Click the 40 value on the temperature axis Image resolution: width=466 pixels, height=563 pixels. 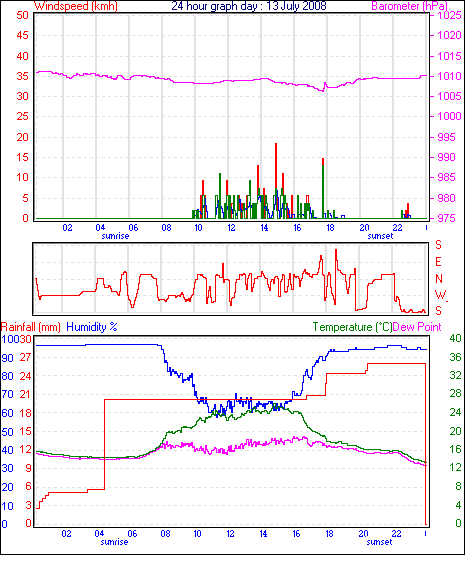click(x=456, y=338)
